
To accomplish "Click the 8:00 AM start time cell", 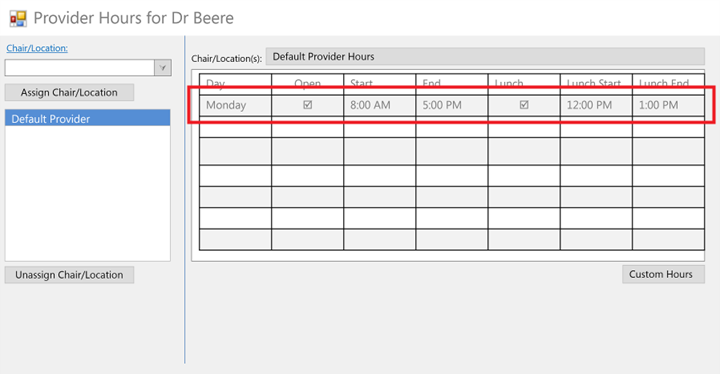I will click(x=380, y=105).
